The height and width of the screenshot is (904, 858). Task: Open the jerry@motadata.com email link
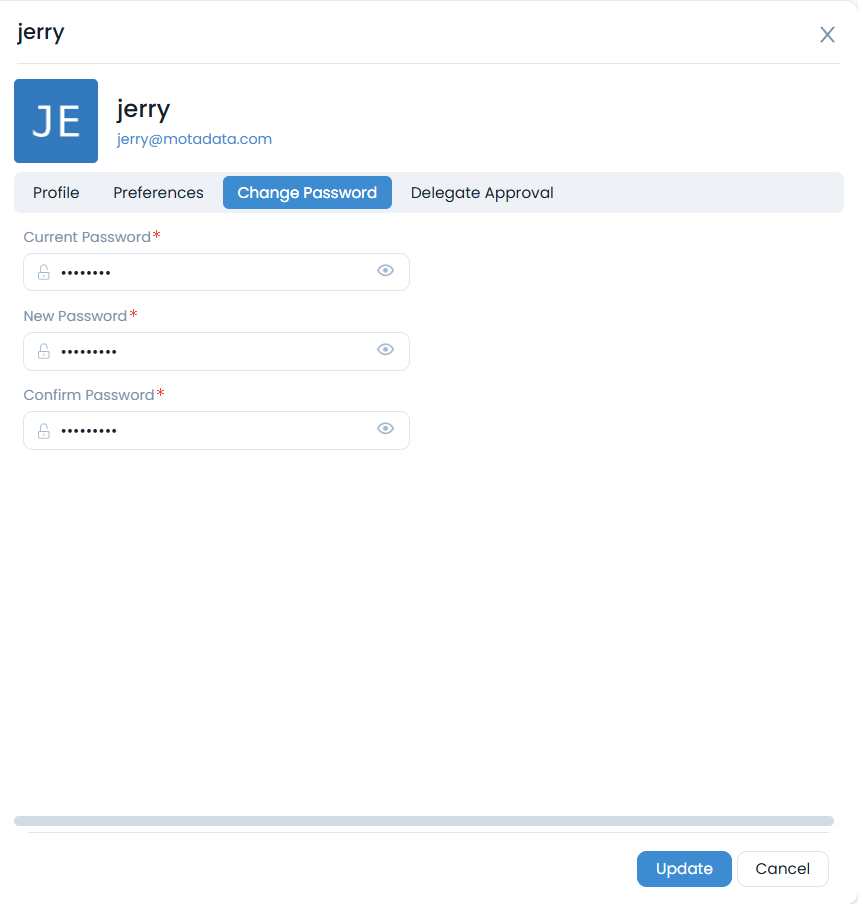click(194, 139)
